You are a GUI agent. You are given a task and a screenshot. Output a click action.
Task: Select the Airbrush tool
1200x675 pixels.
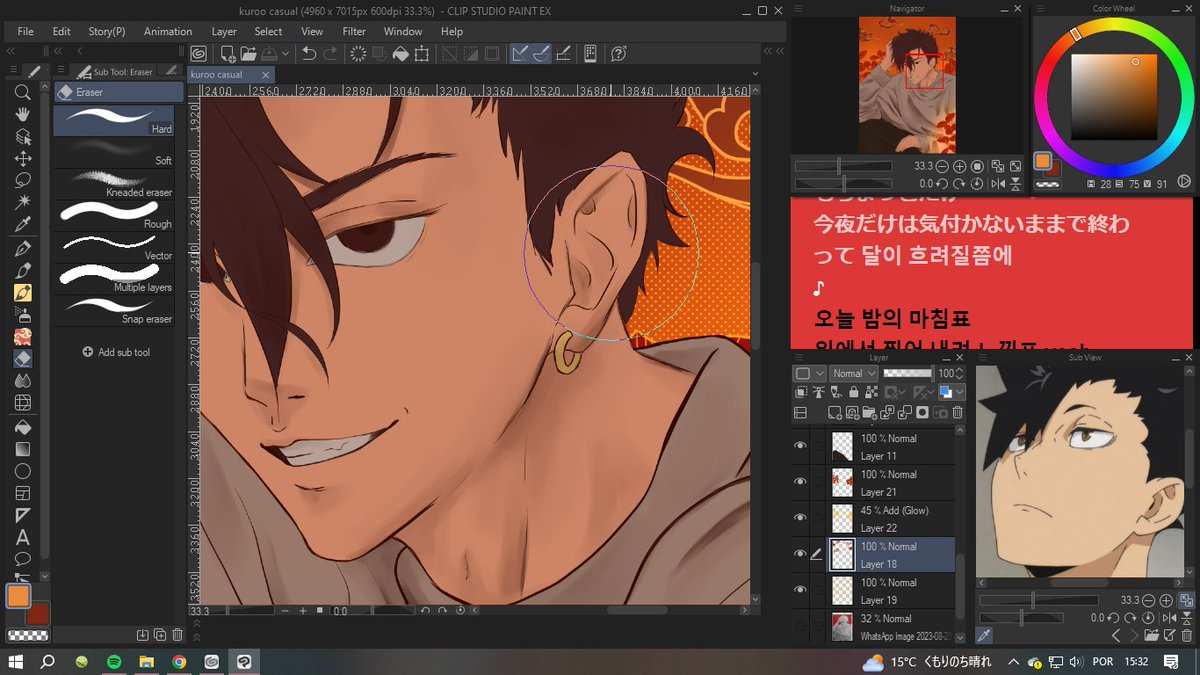[22, 315]
